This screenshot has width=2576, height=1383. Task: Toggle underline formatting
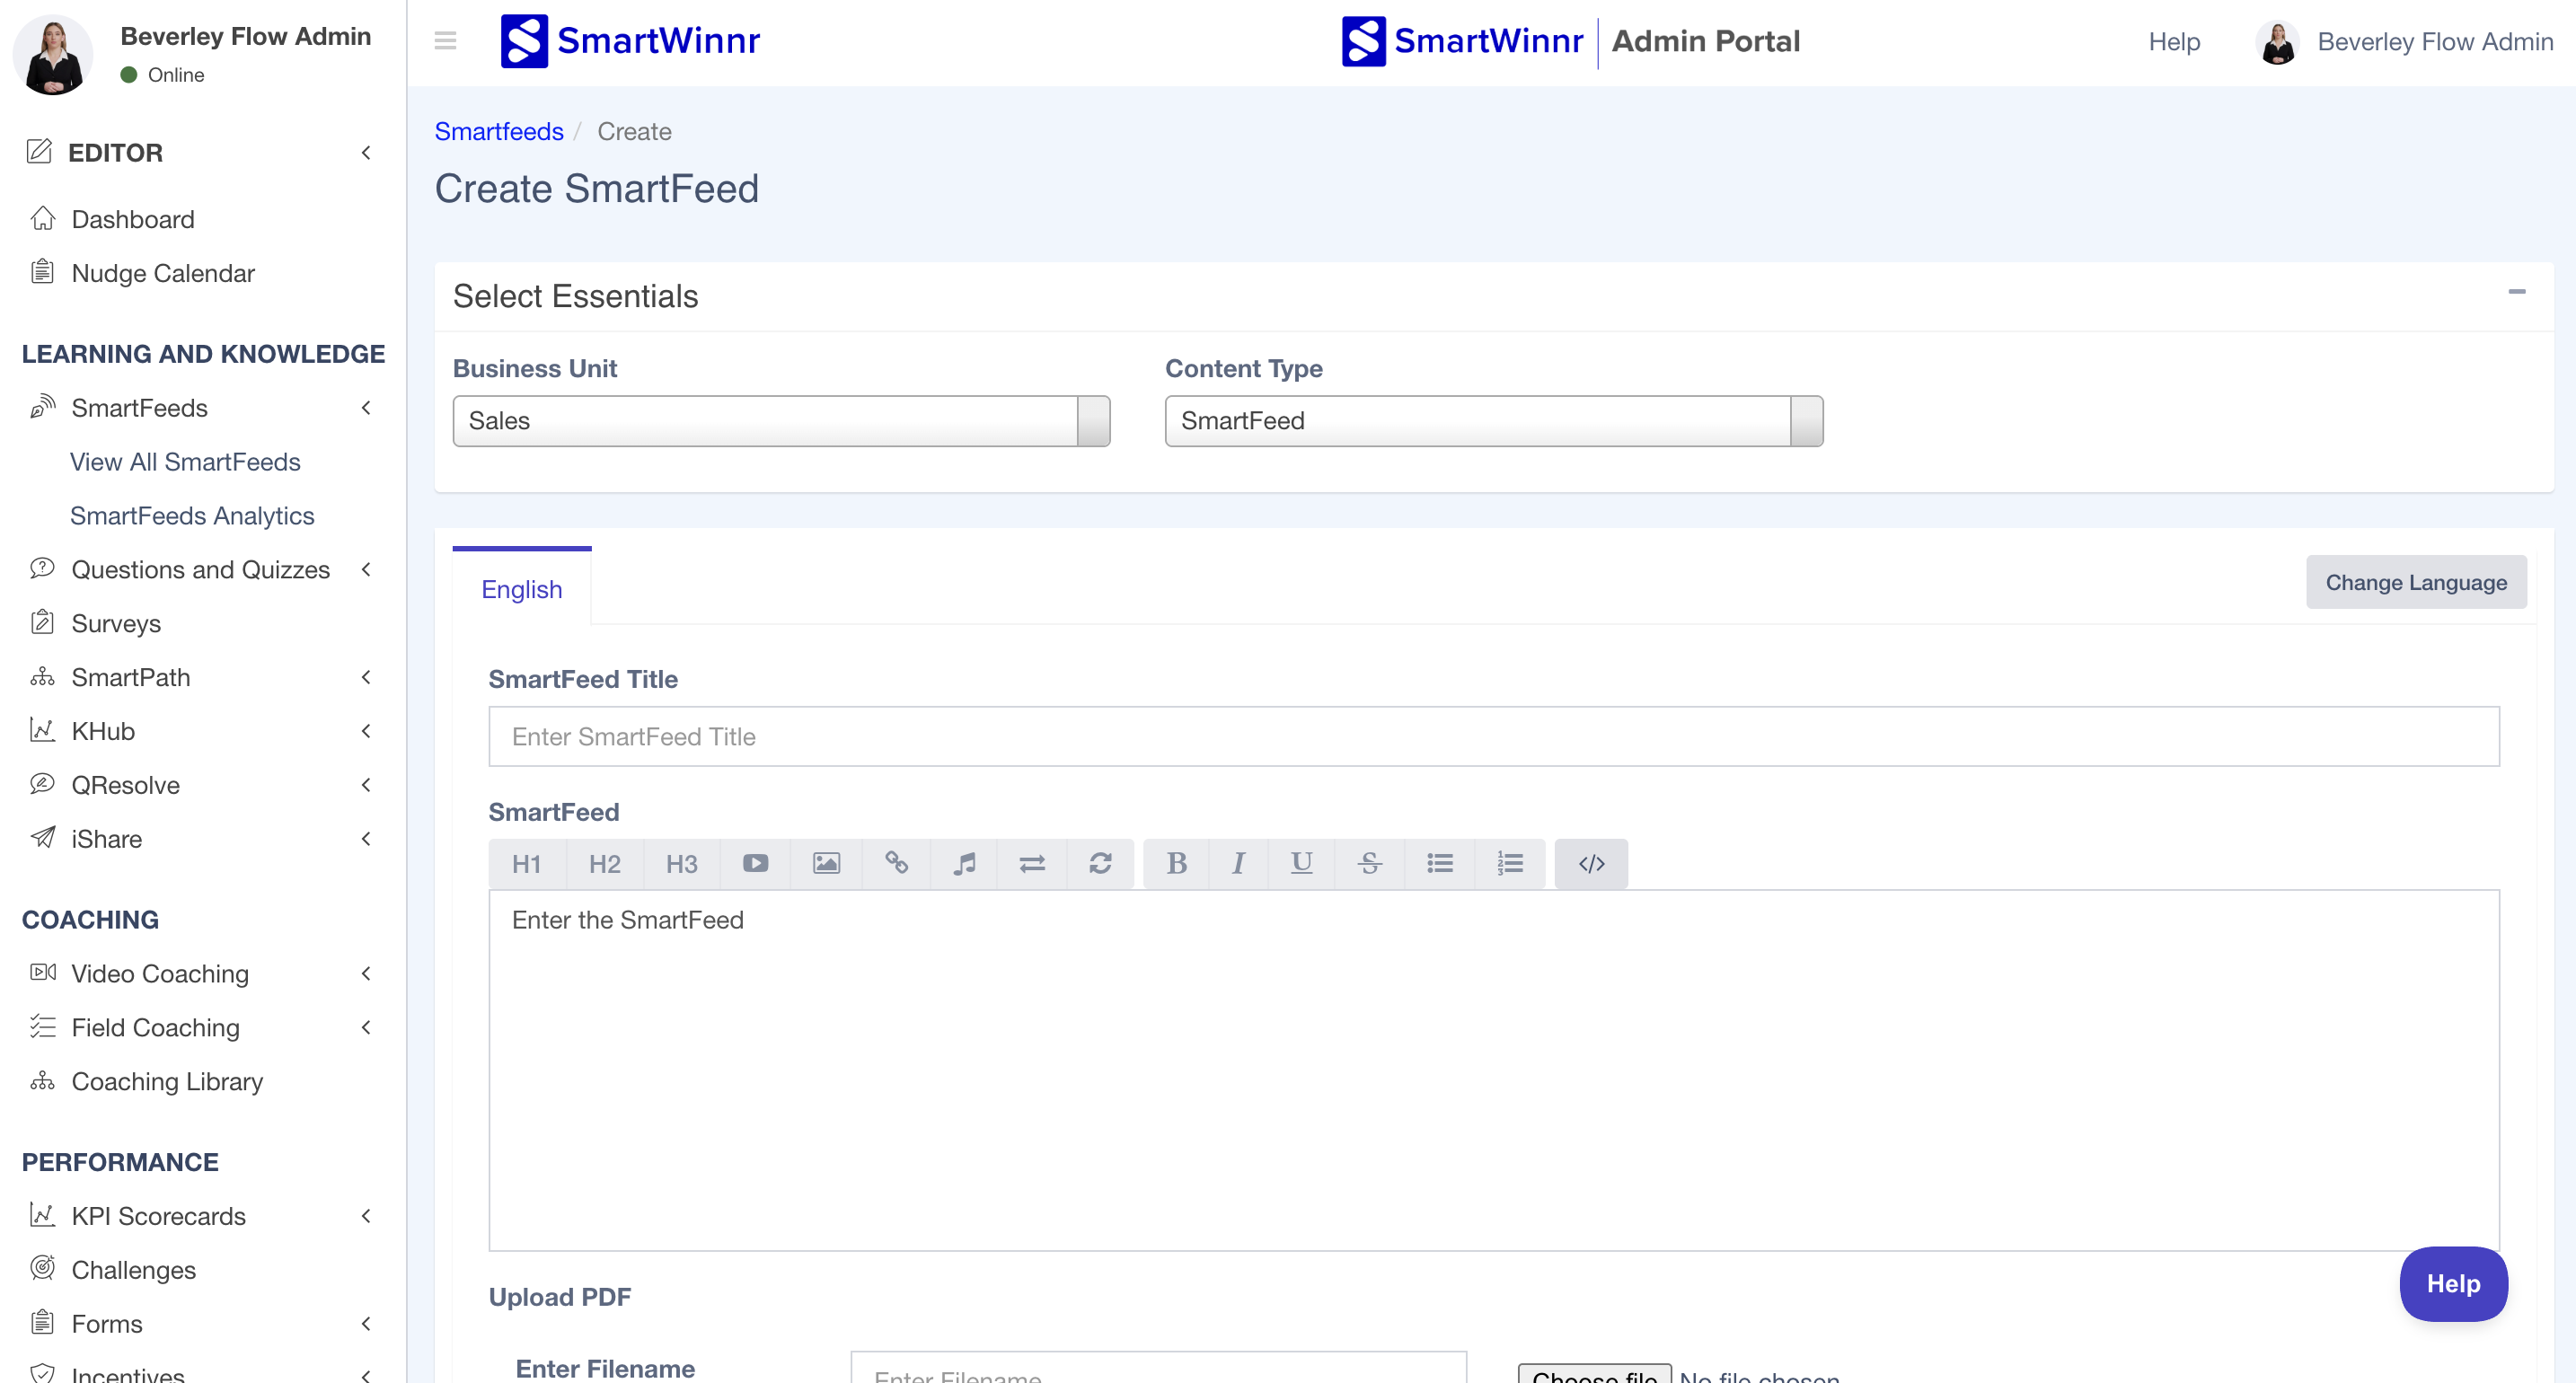[1301, 863]
